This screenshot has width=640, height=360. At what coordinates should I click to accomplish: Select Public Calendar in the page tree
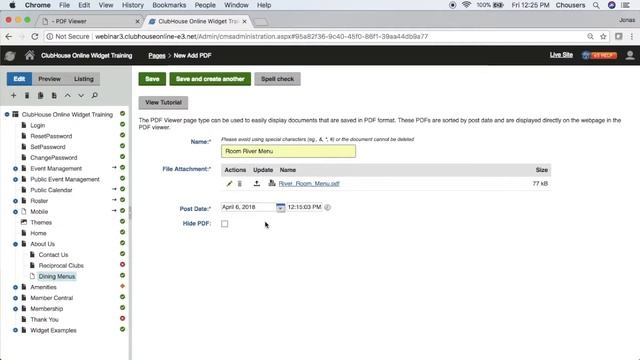pyautogui.click(x=51, y=190)
